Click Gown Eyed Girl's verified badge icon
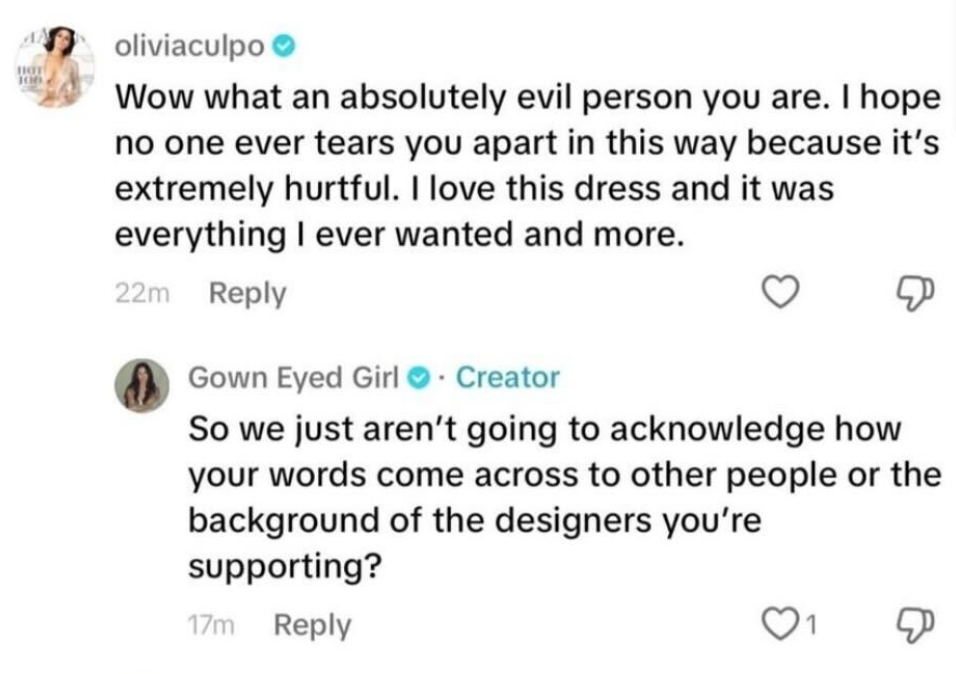The width and height of the screenshot is (956, 674). tap(418, 378)
